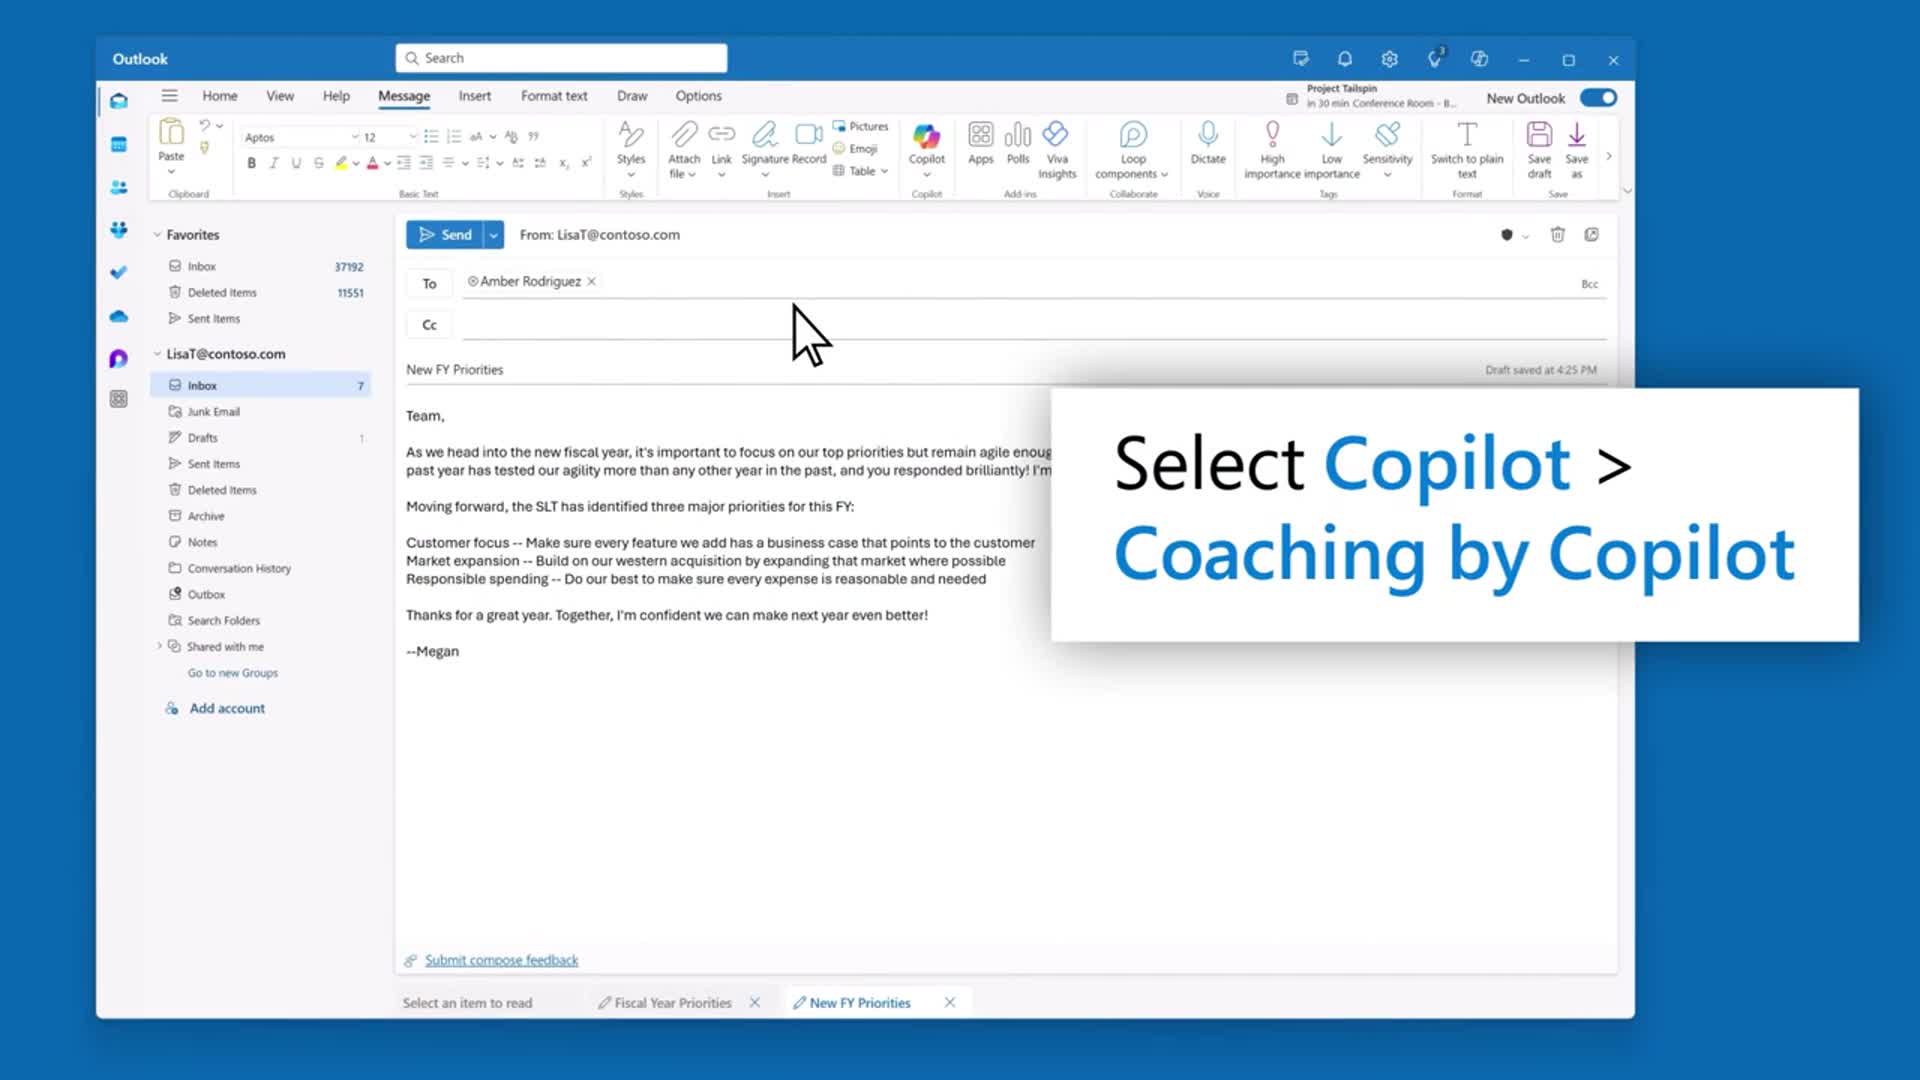Open Settings gear in title bar

click(1389, 59)
